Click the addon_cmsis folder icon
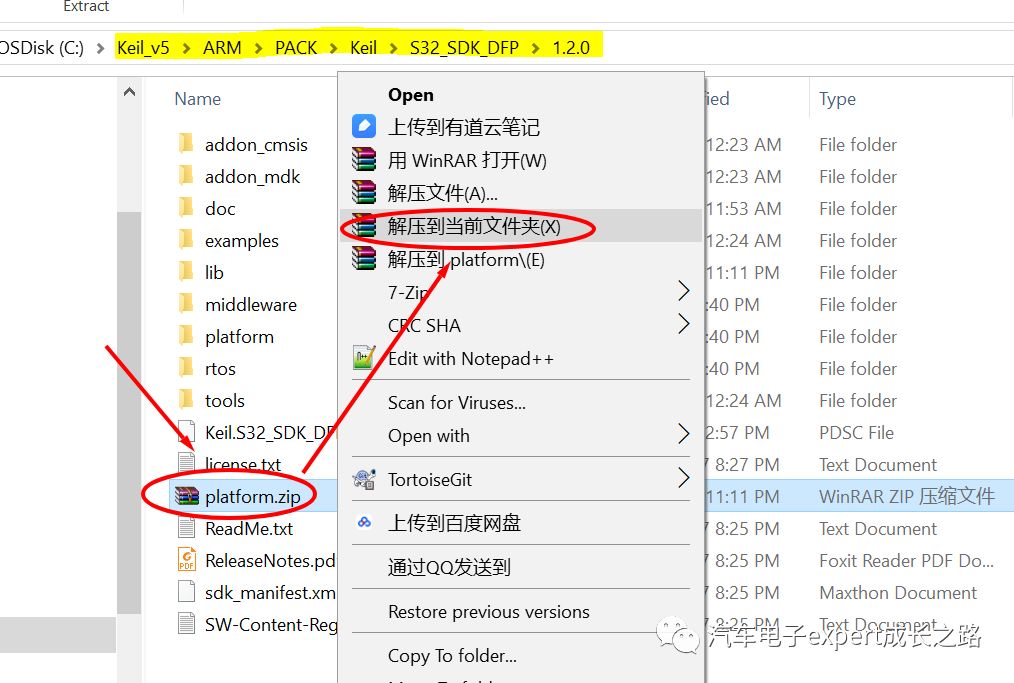 pos(186,143)
